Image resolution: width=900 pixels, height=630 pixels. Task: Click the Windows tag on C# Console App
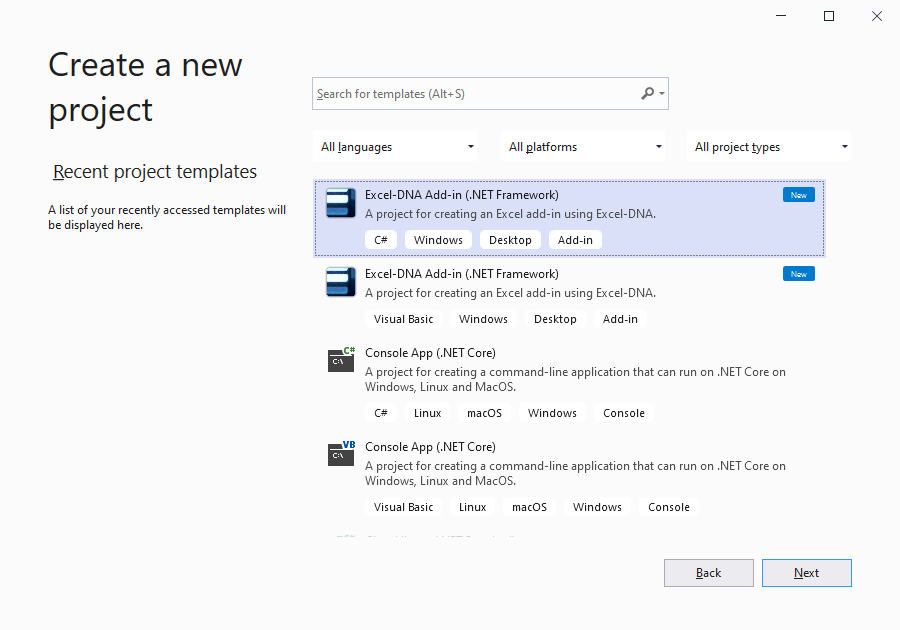pyautogui.click(x=552, y=413)
